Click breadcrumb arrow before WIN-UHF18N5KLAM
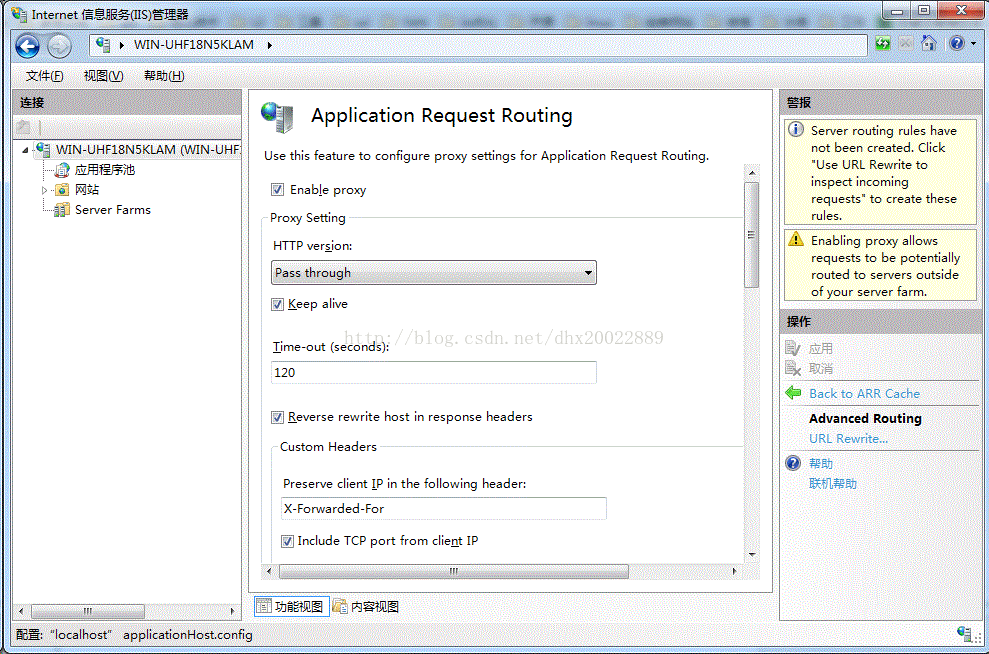The width and height of the screenshot is (989, 654). tap(121, 45)
